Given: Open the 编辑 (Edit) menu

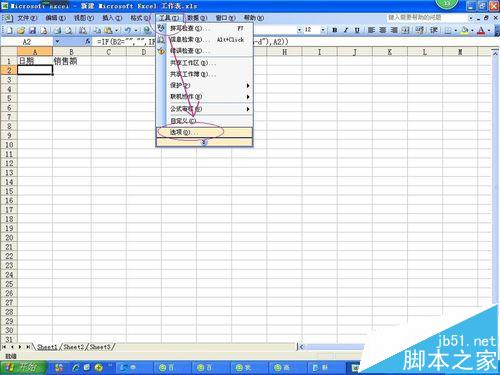Looking at the screenshot, I should click(x=55, y=18).
